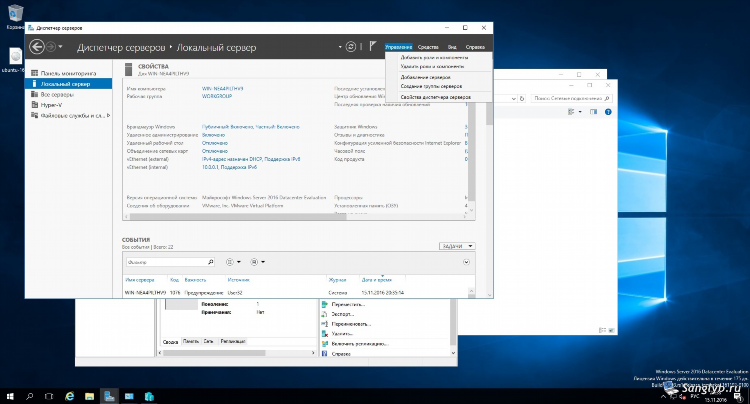This screenshot has width=750, height=404.
Task: Open the list criteria options dropdown
Action: [x=233, y=262]
